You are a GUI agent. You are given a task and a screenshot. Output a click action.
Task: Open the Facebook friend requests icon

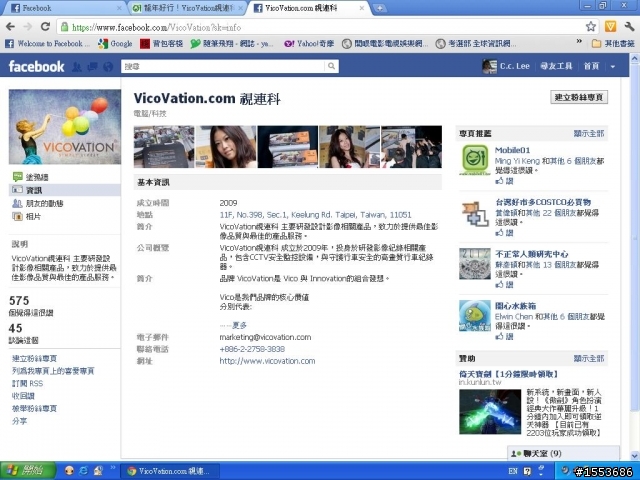(x=76, y=67)
